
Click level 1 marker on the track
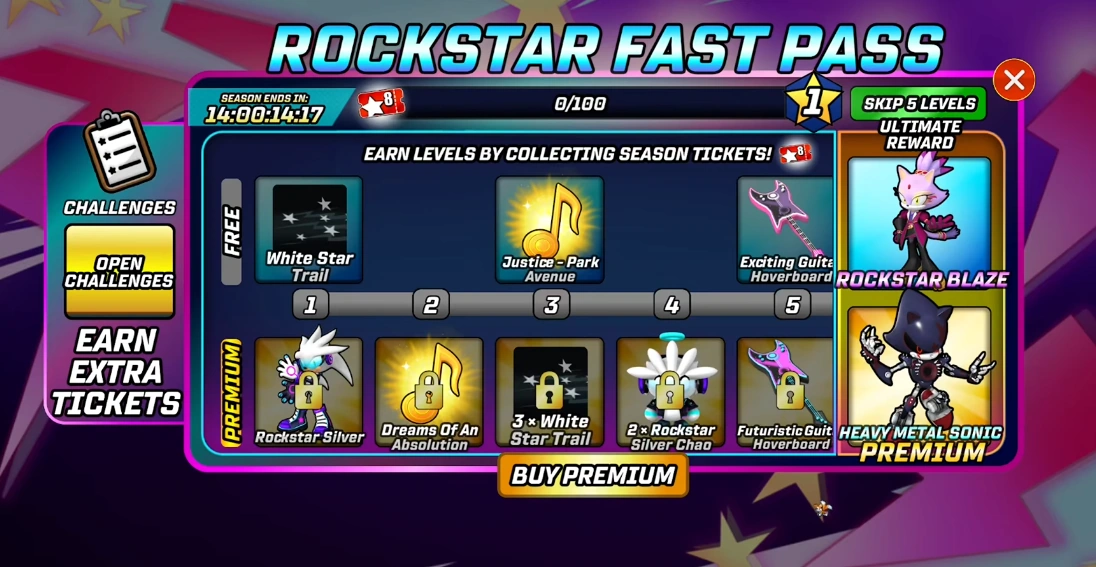point(310,305)
